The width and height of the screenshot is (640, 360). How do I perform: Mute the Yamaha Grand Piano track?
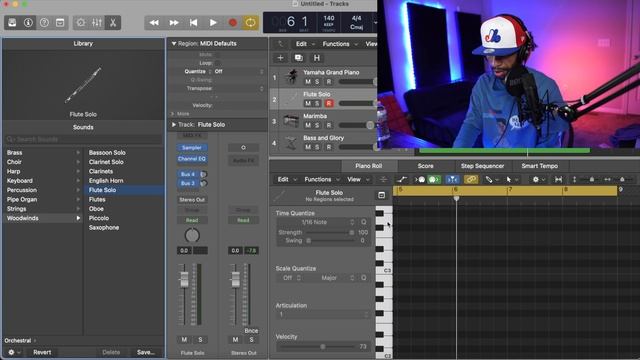pos(308,82)
